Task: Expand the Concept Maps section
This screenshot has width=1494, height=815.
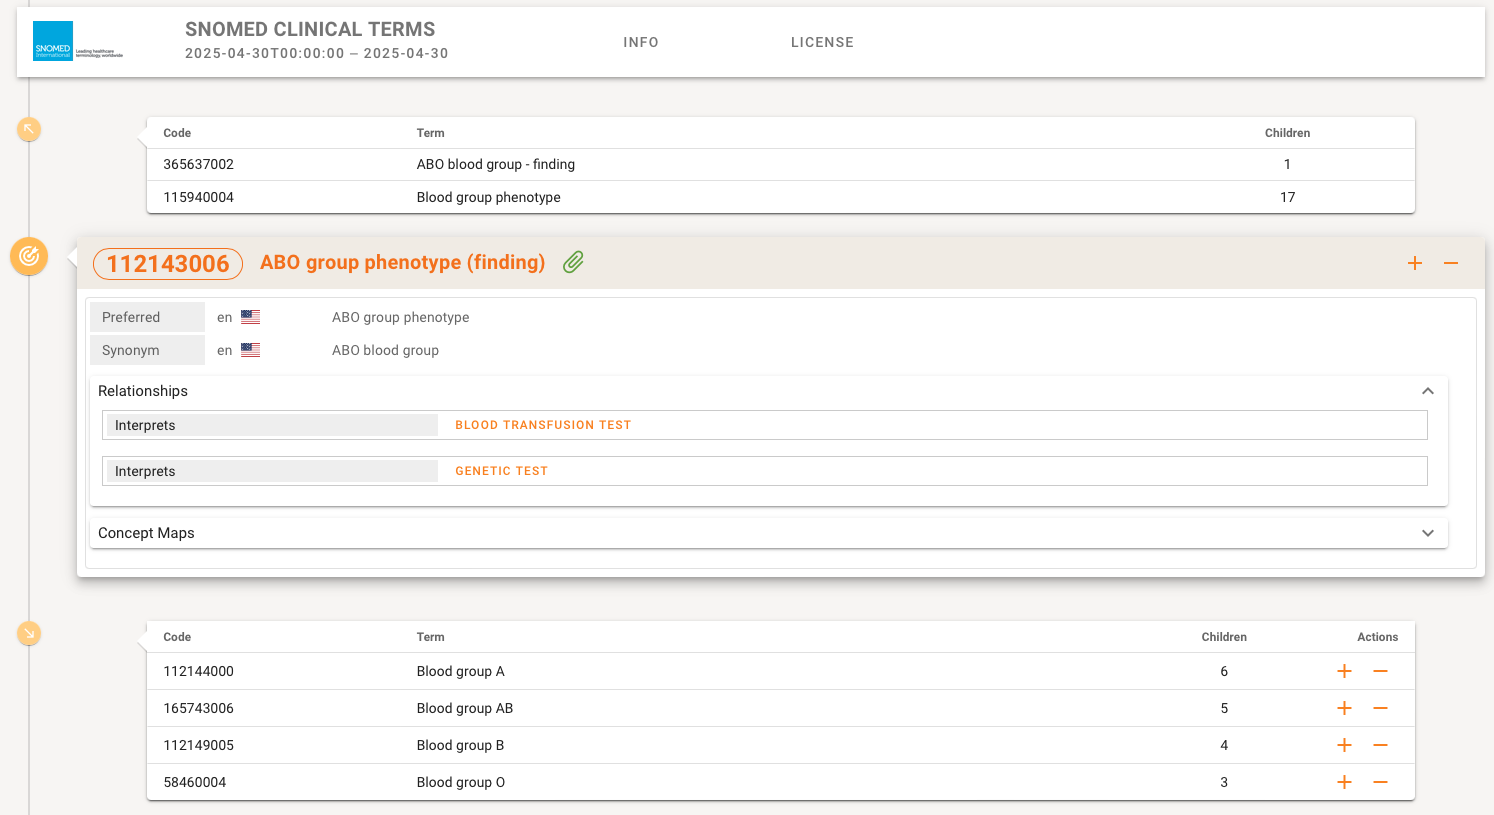Action: pyautogui.click(x=1427, y=533)
